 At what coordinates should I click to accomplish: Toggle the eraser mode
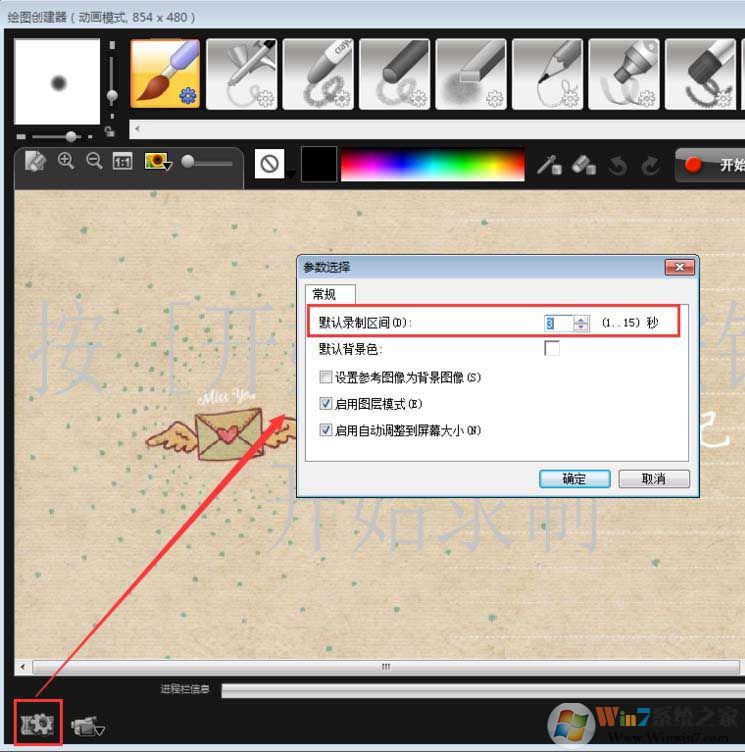tap(584, 165)
